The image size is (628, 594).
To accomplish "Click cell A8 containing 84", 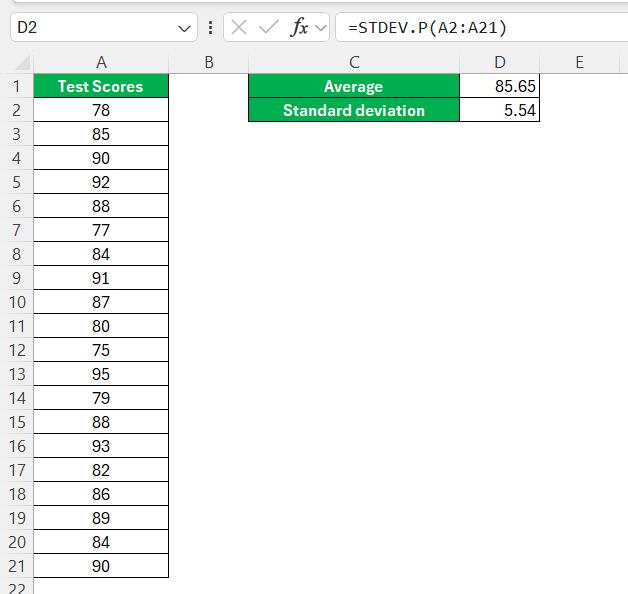I will tap(101, 254).
